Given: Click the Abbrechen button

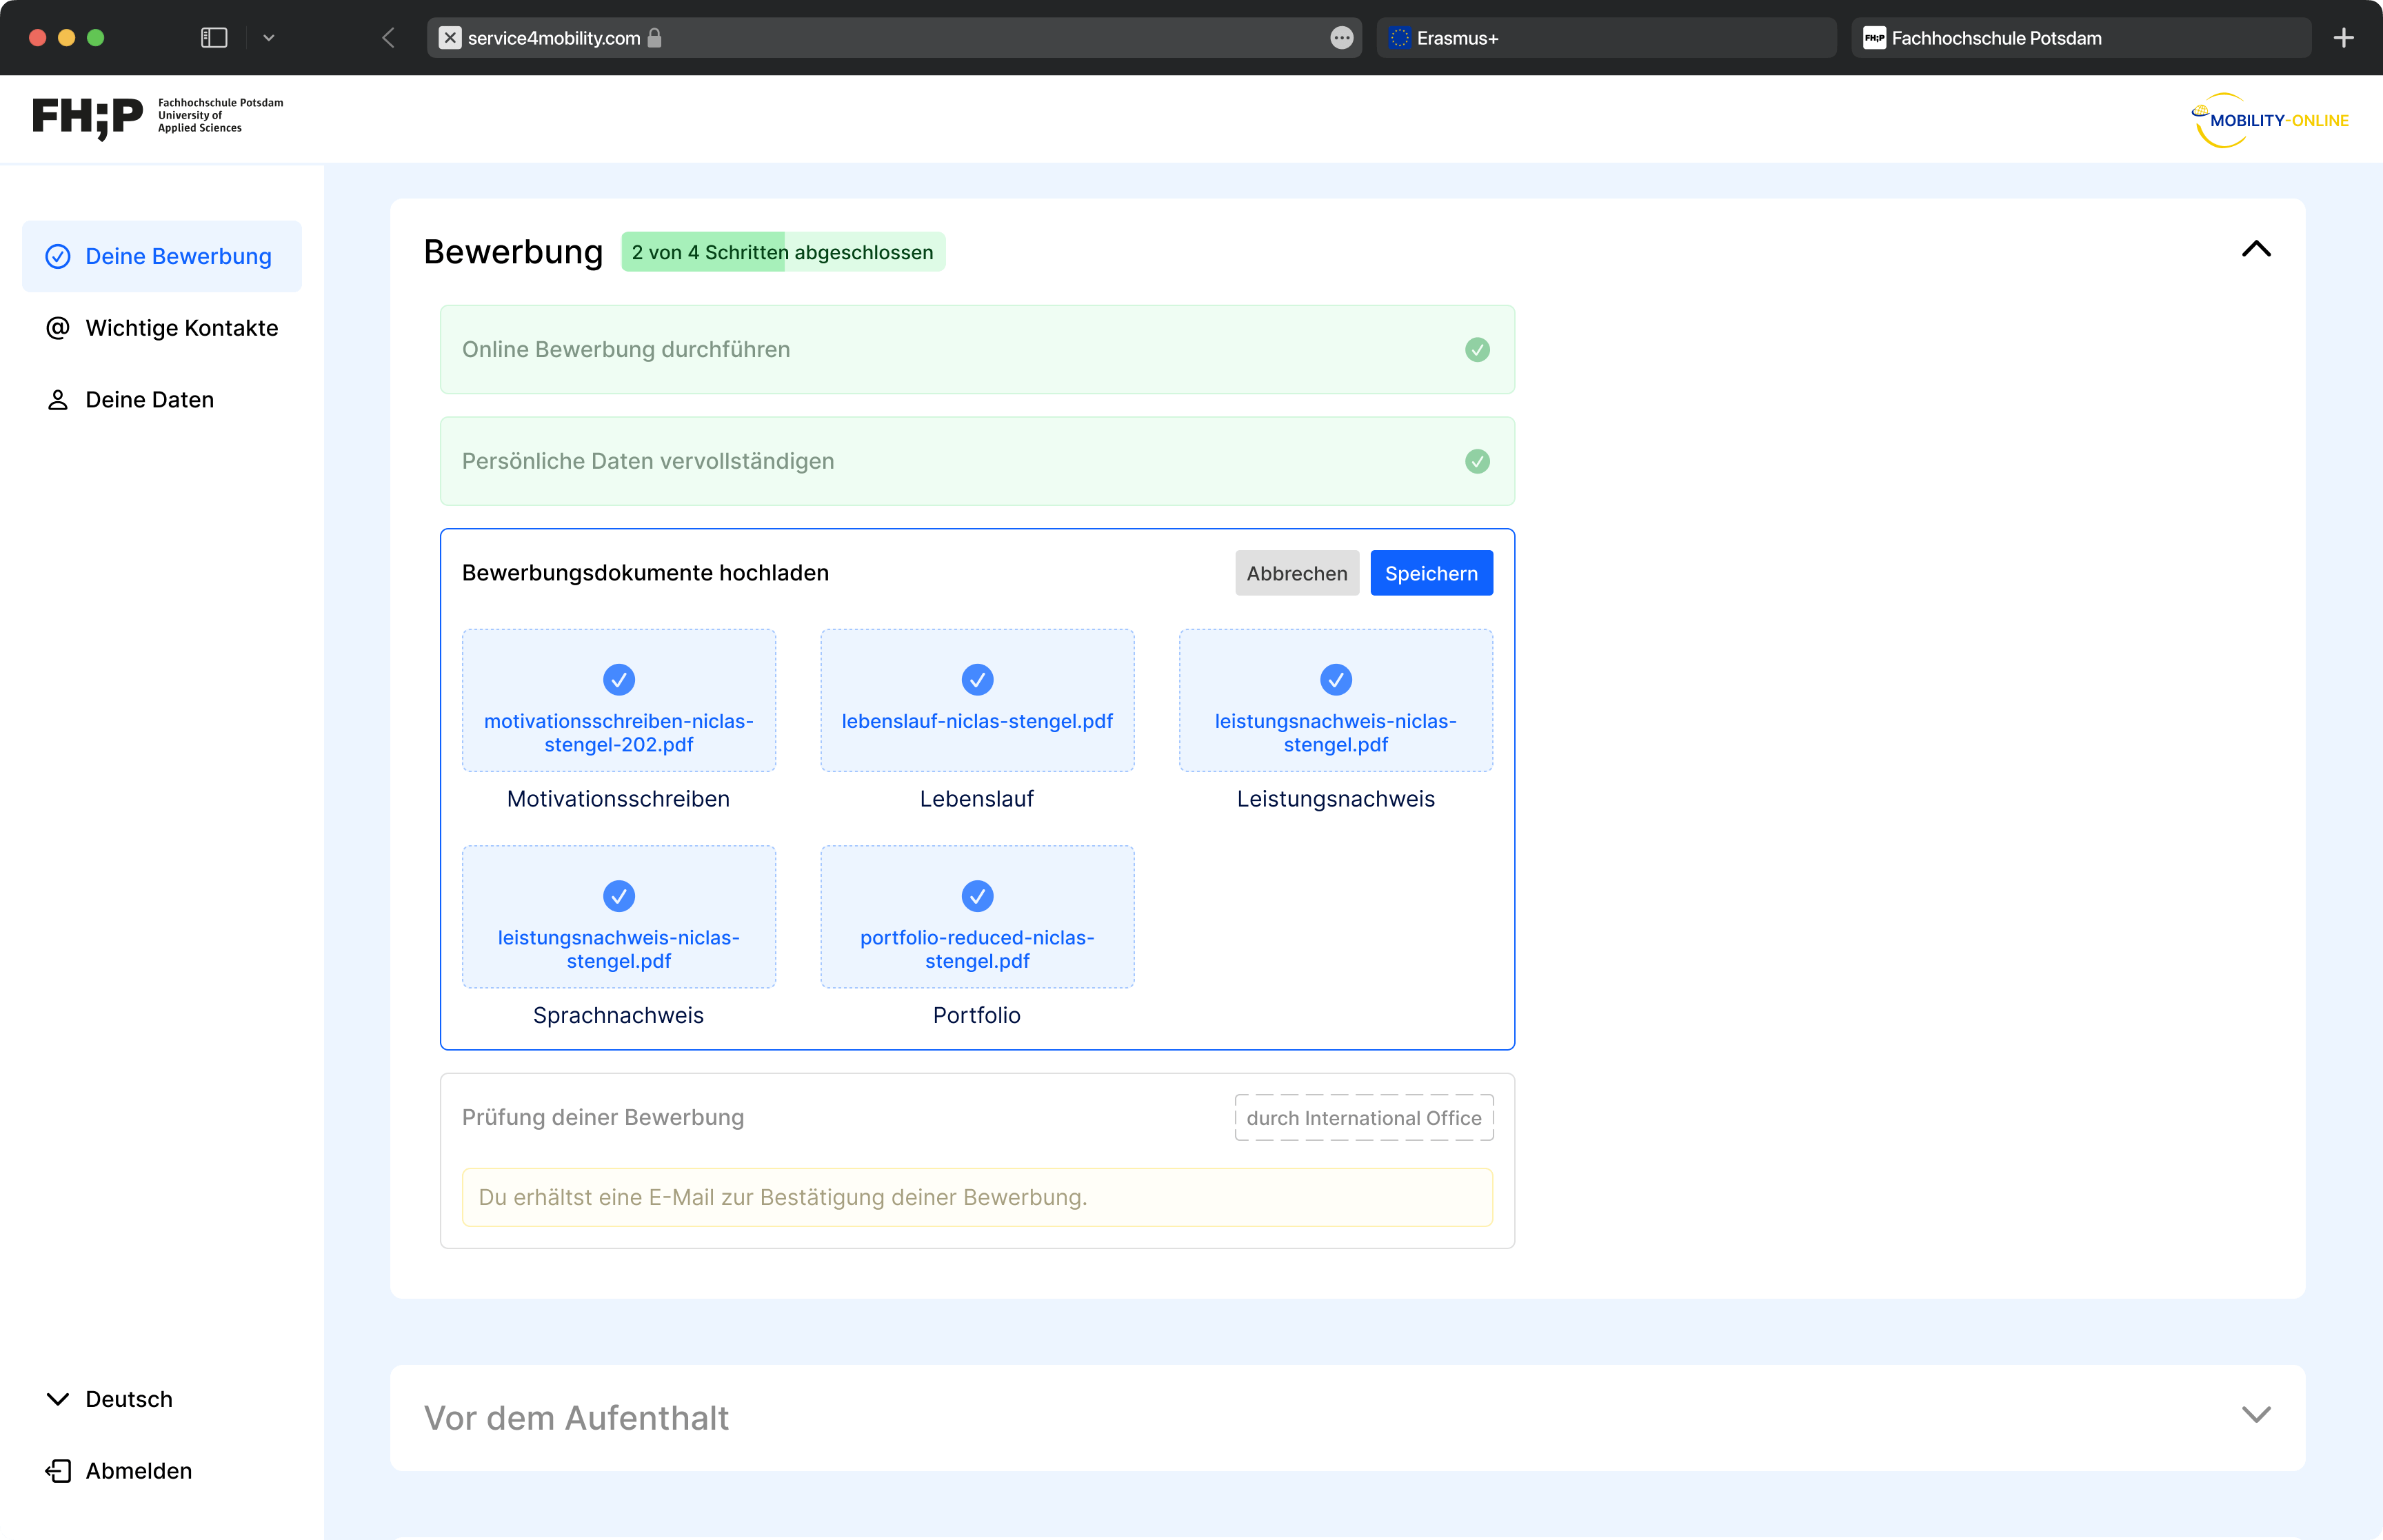Looking at the screenshot, I should tap(1296, 573).
